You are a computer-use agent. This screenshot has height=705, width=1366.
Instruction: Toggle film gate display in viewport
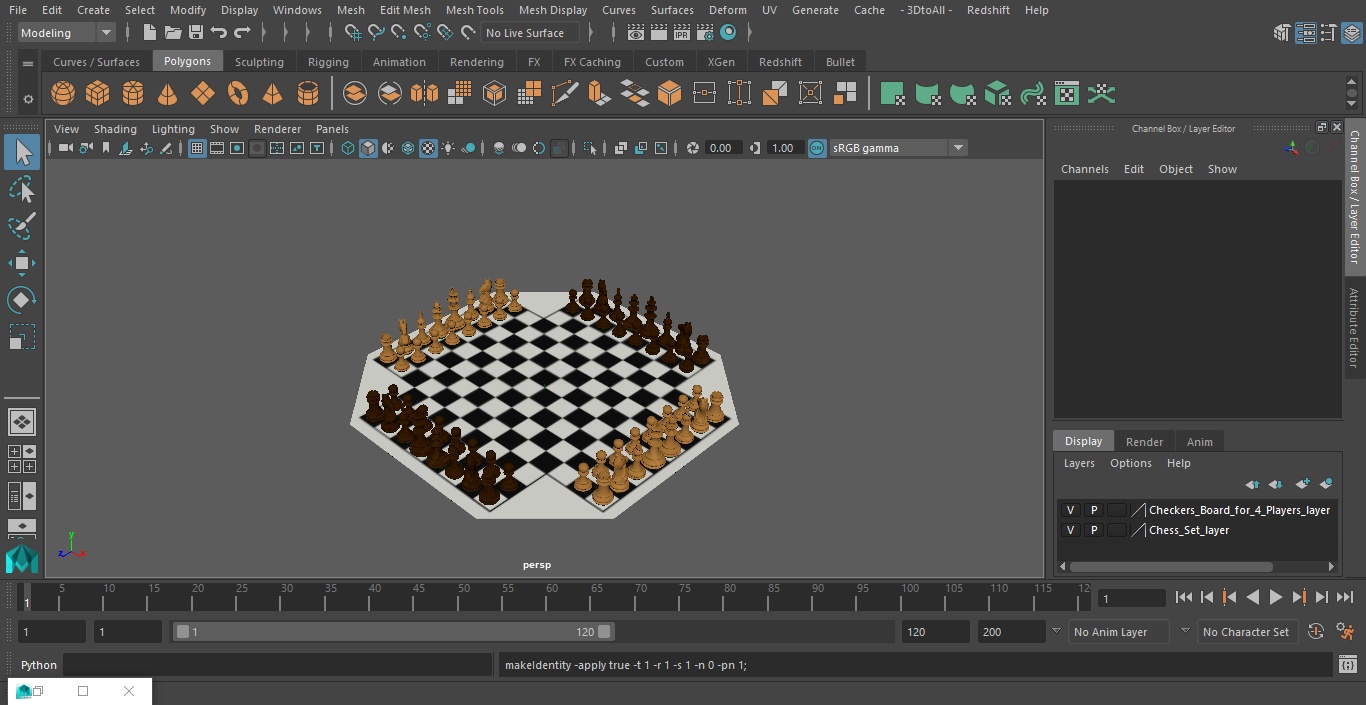[x=217, y=148]
